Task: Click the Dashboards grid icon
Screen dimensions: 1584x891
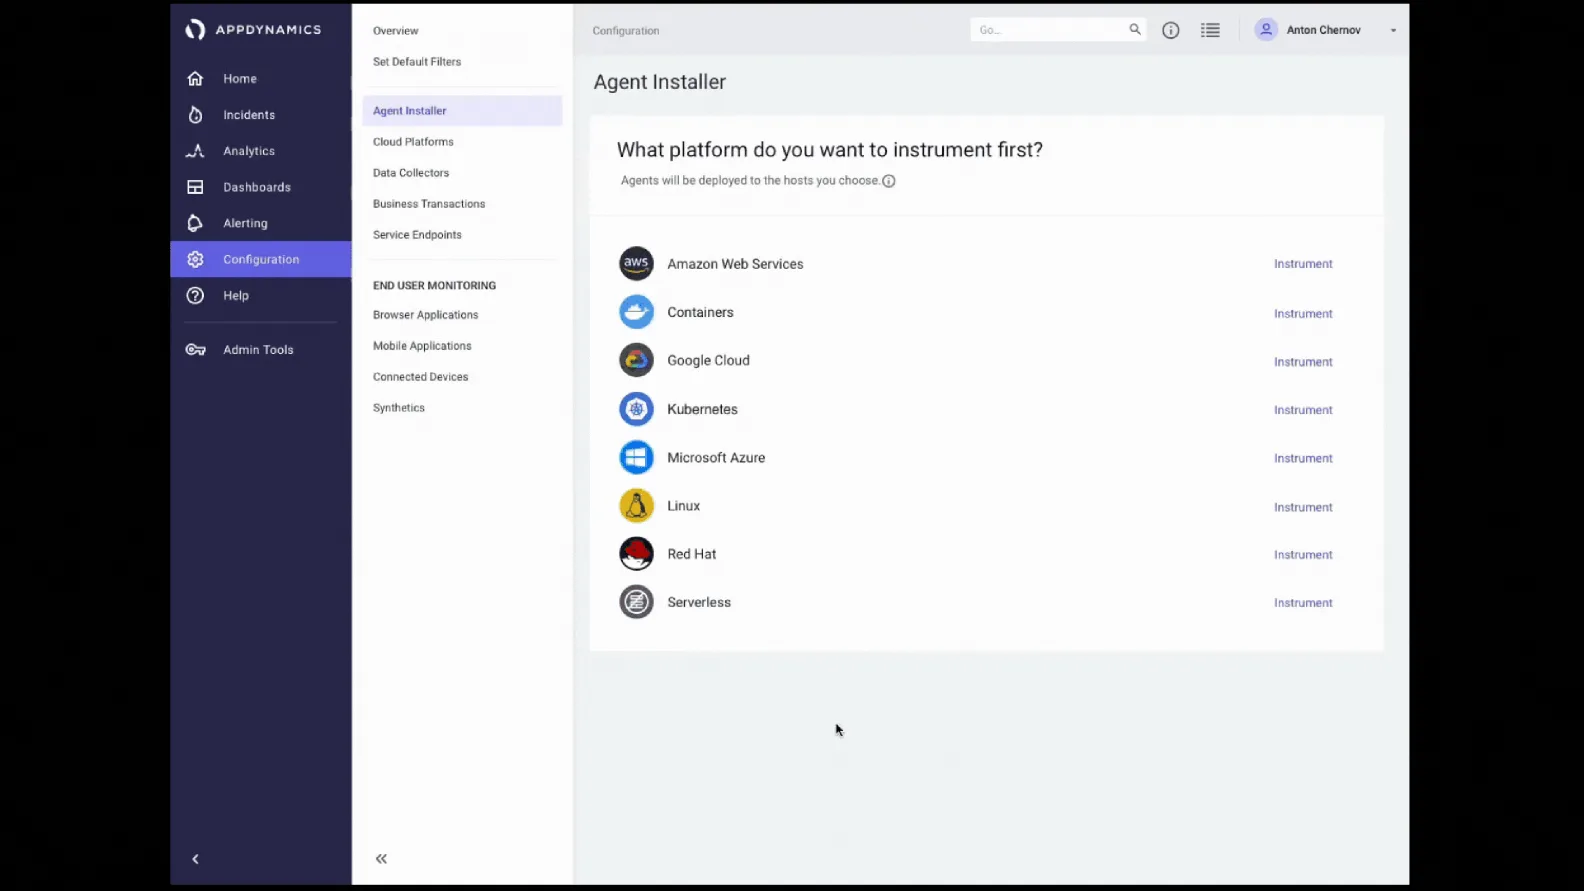Action: (195, 187)
